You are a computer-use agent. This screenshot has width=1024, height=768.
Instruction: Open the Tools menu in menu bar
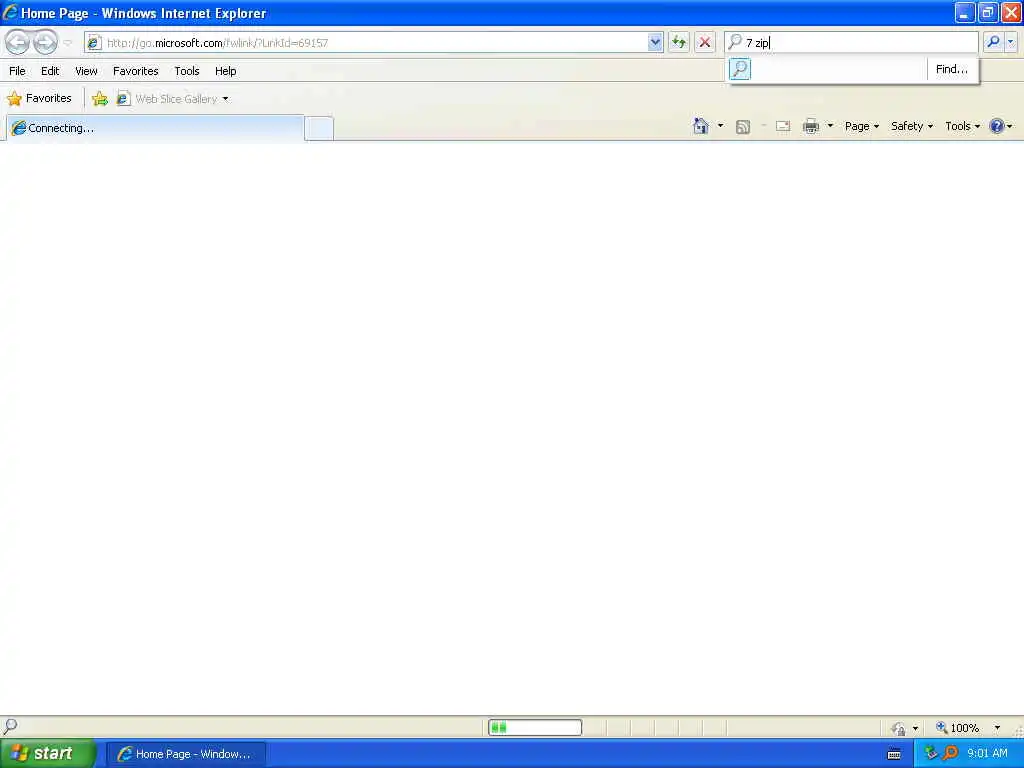tap(187, 71)
